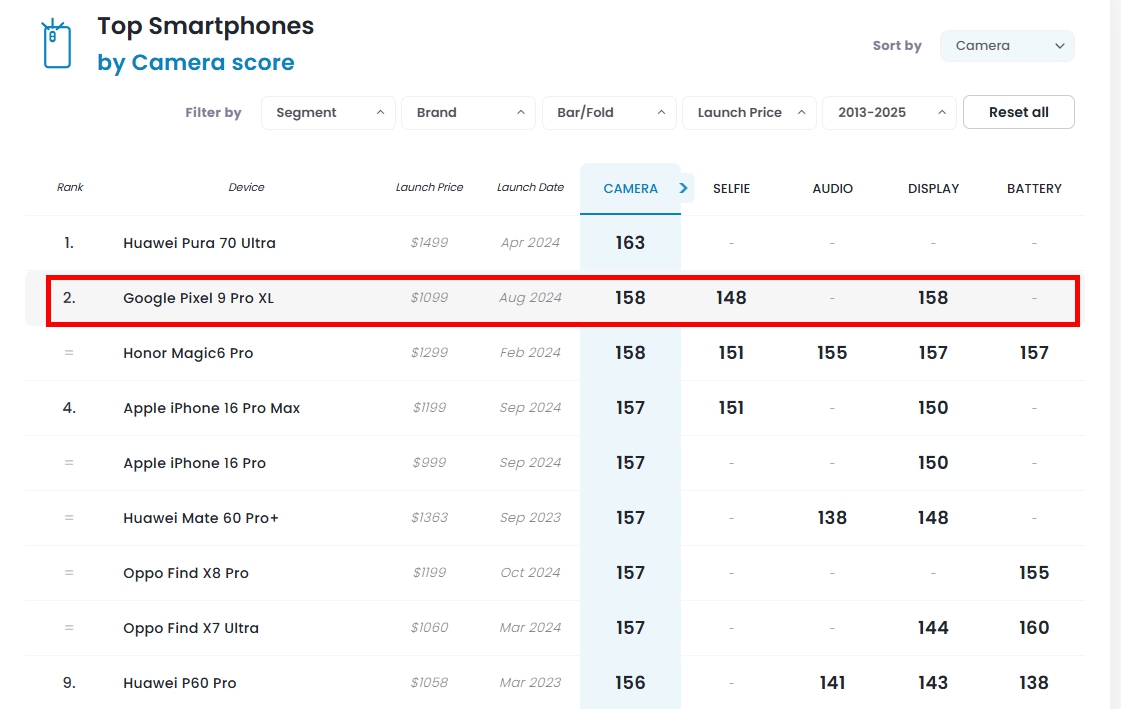Open the Huawei P60 Pro device link
This screenshot has height=709, width=1121.
(x=179, y=683)
